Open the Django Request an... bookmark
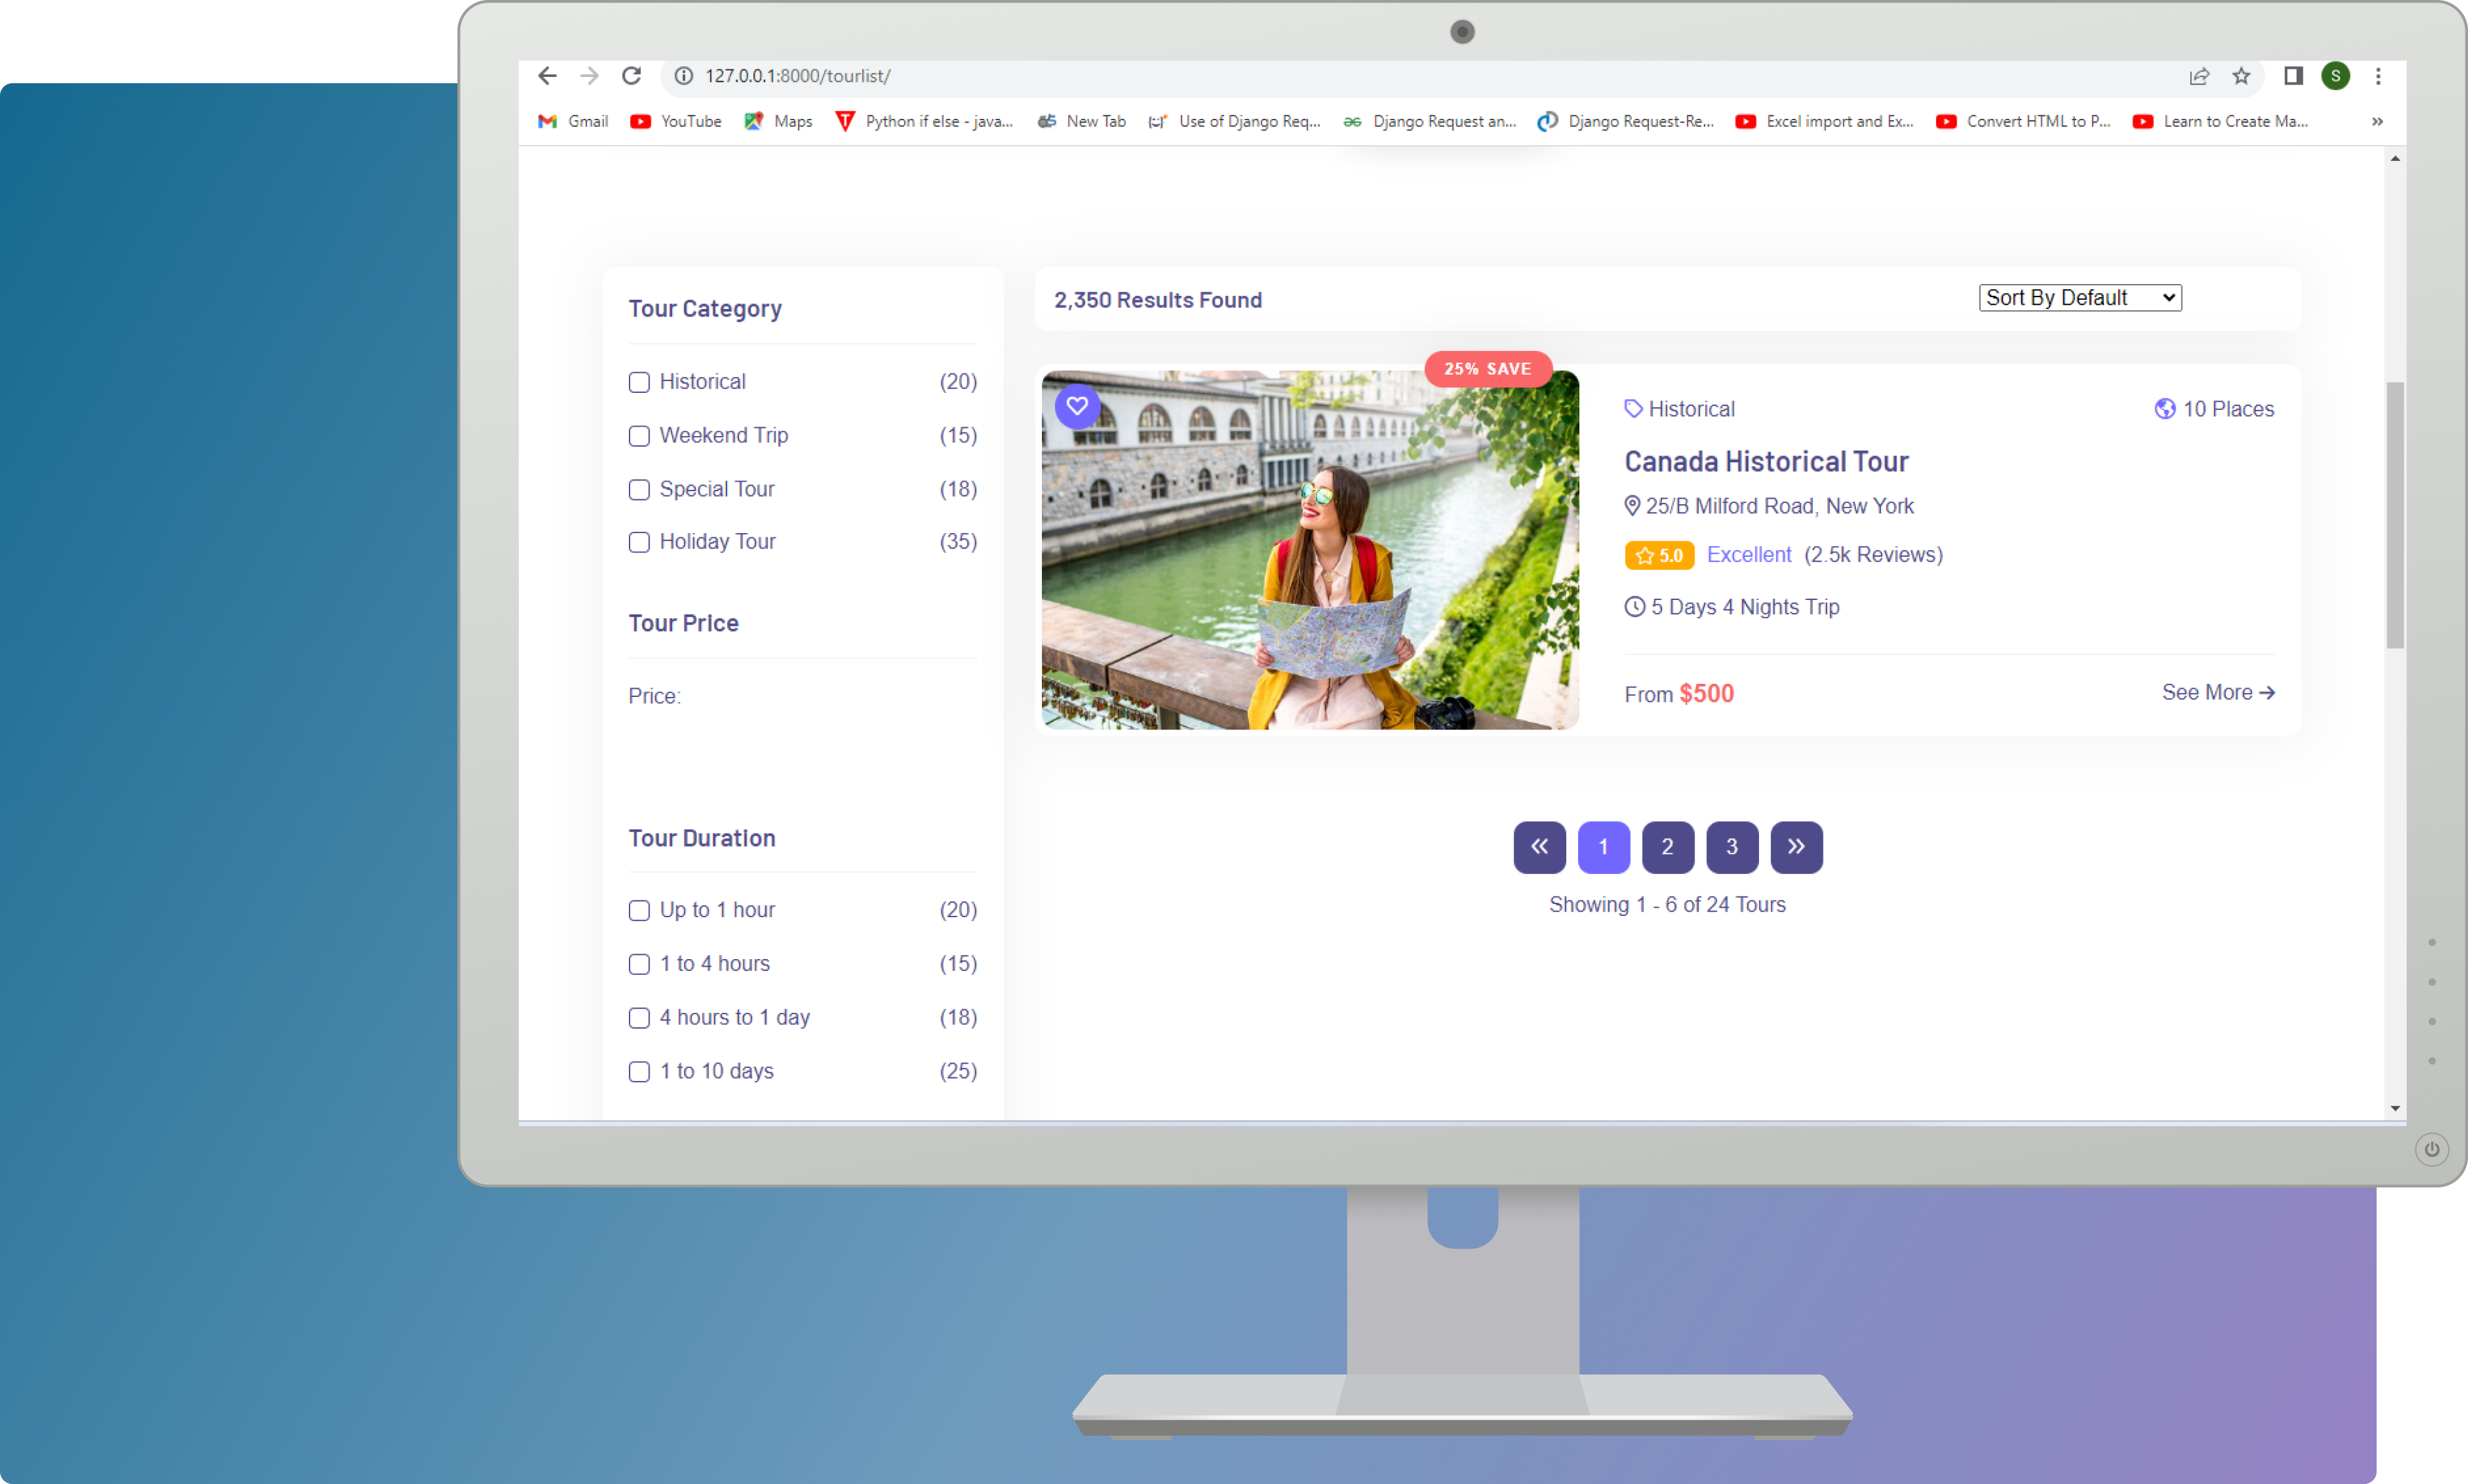The width and height of the screenshot is (2468, 1484). click(x=1430, y=121)
